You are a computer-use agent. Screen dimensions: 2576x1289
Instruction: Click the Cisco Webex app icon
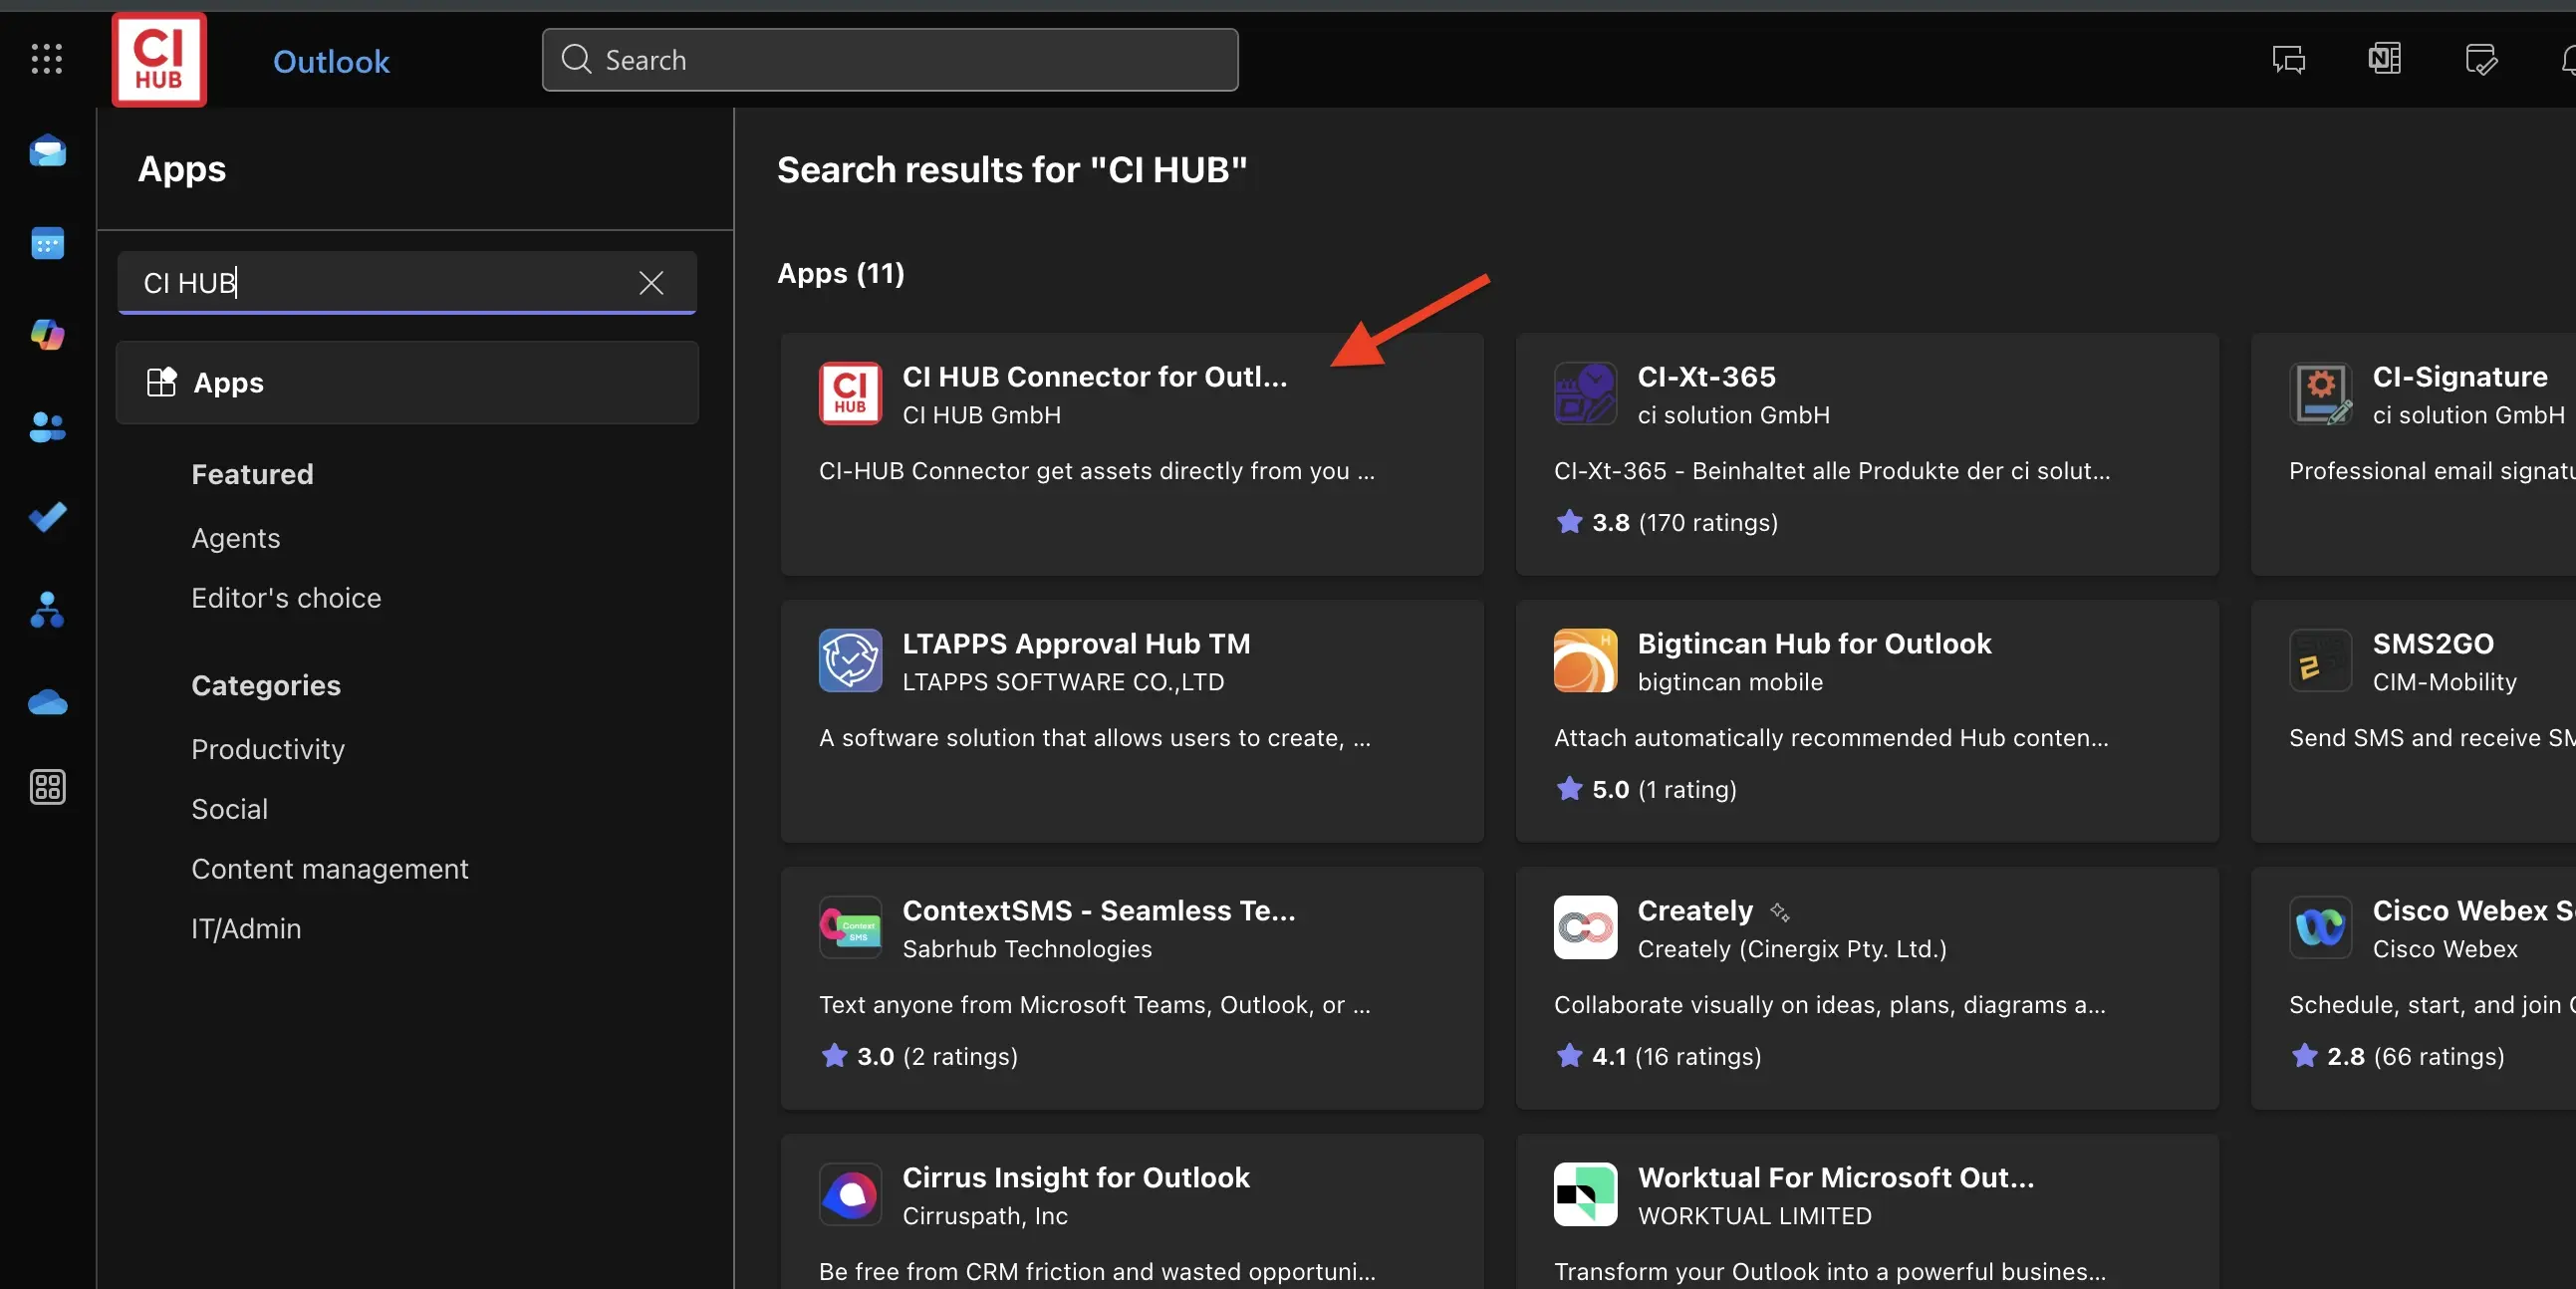click(2320, 927)
